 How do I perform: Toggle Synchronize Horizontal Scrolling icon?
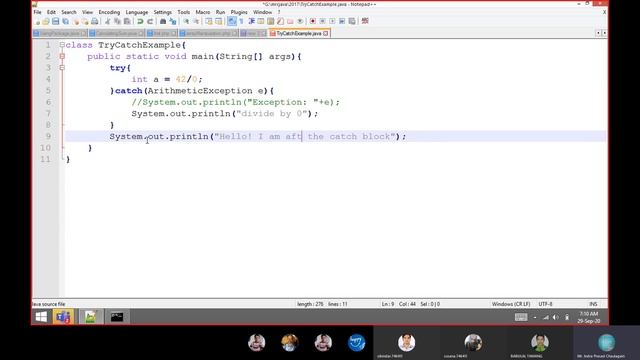pyautogui.click(x=218, y=21)
